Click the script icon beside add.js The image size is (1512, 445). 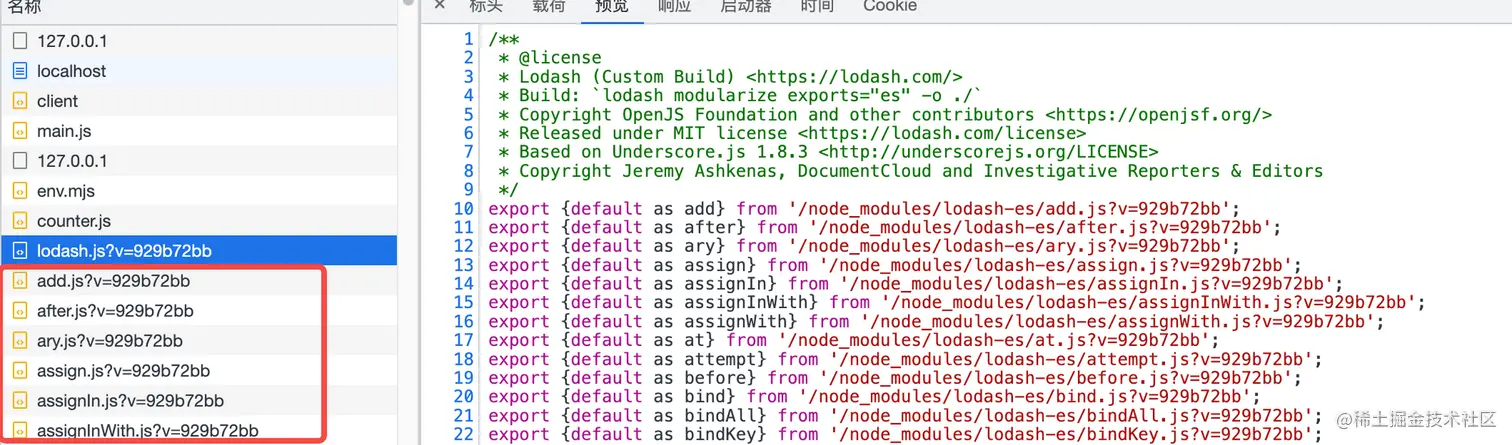[20, 281]
